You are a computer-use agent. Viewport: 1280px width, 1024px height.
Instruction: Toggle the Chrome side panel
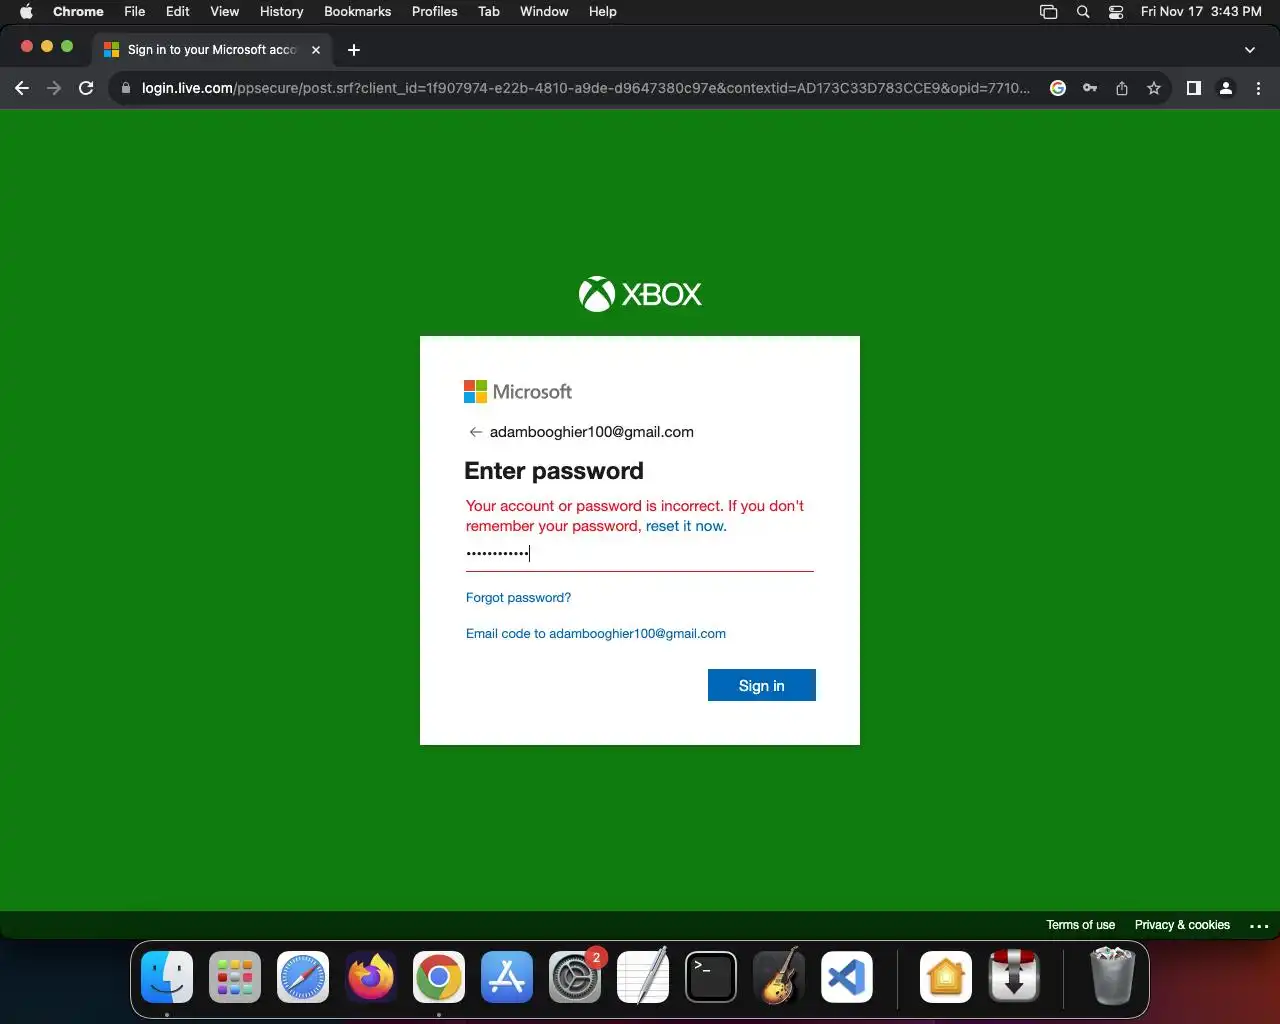click(1193, 88)
